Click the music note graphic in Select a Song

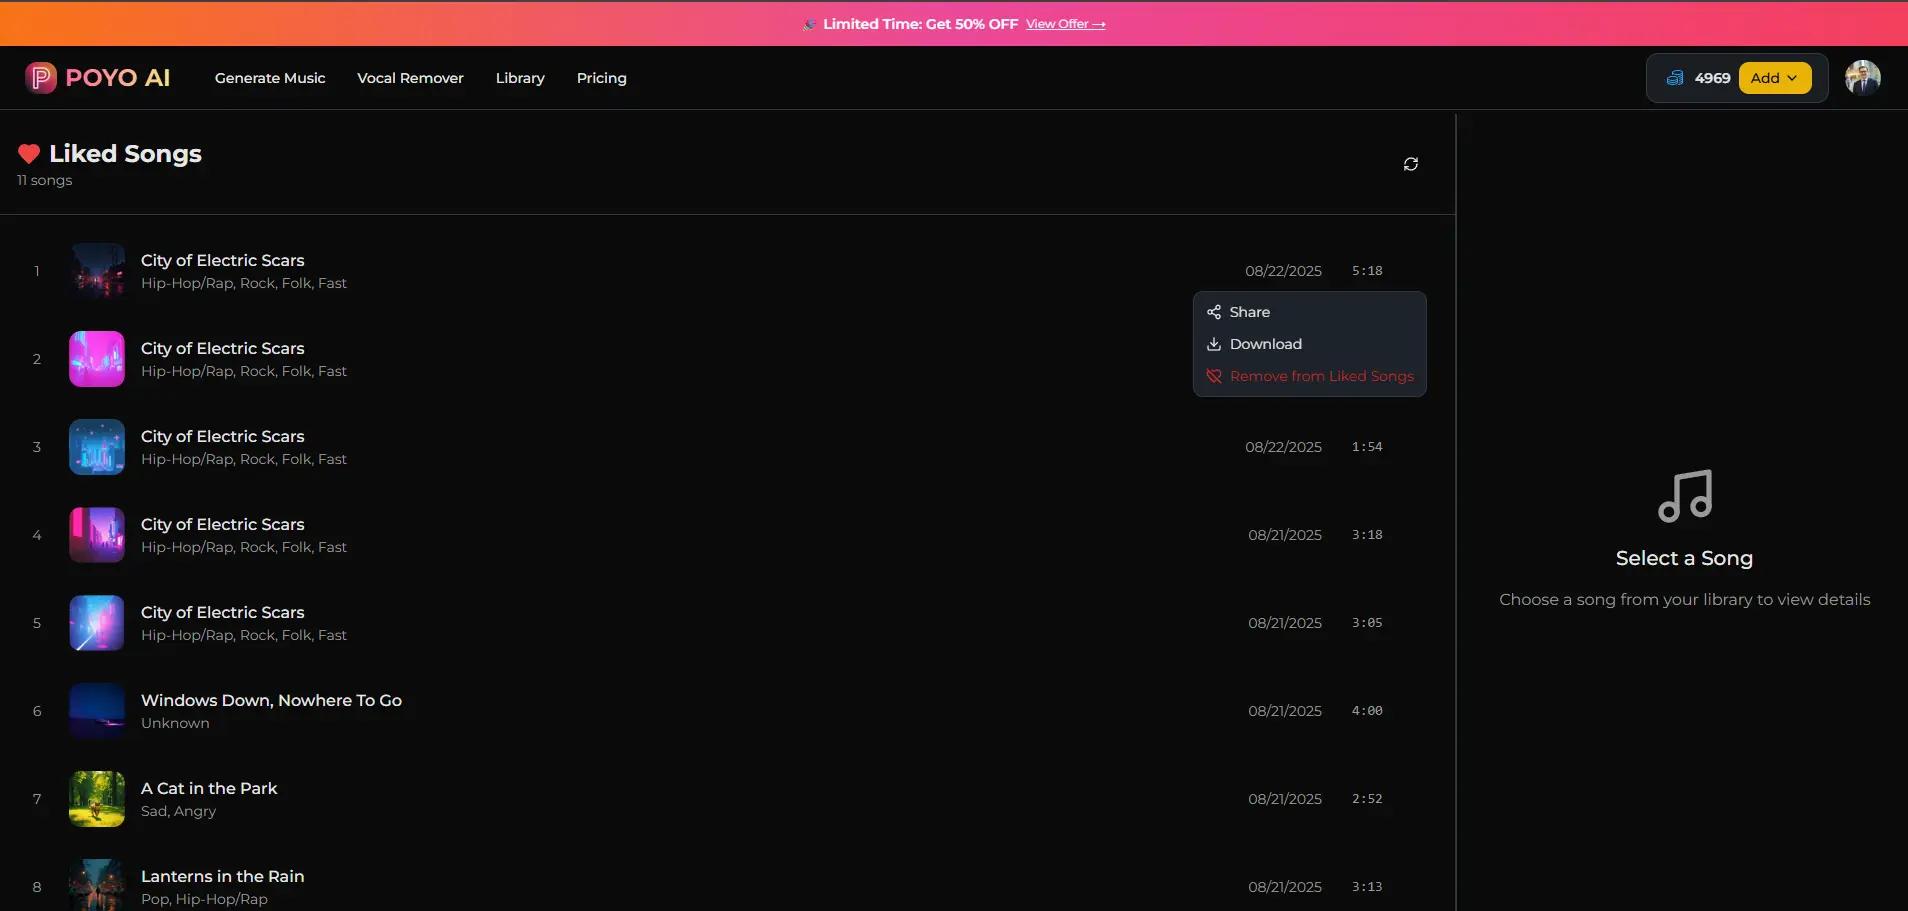pos(1684,496)
